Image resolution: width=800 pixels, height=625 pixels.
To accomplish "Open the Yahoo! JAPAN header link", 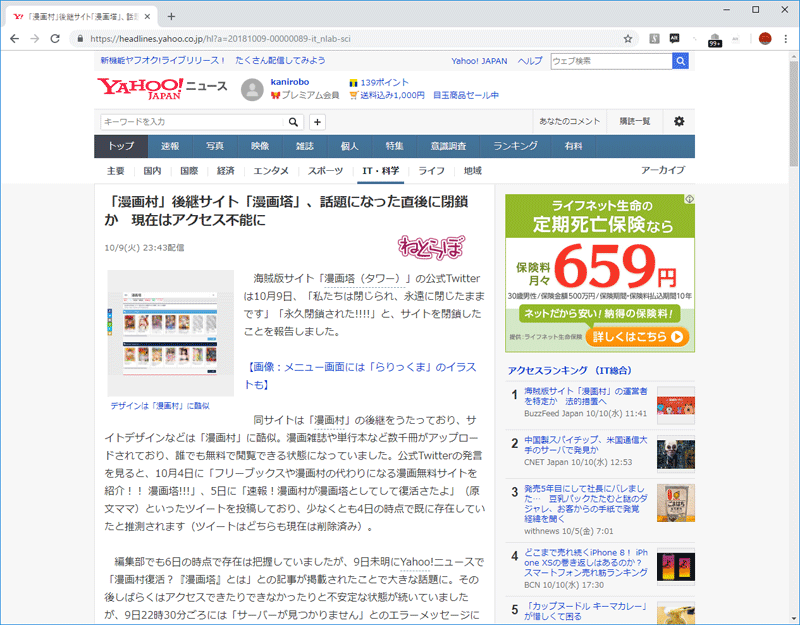I will click(479, 61).
